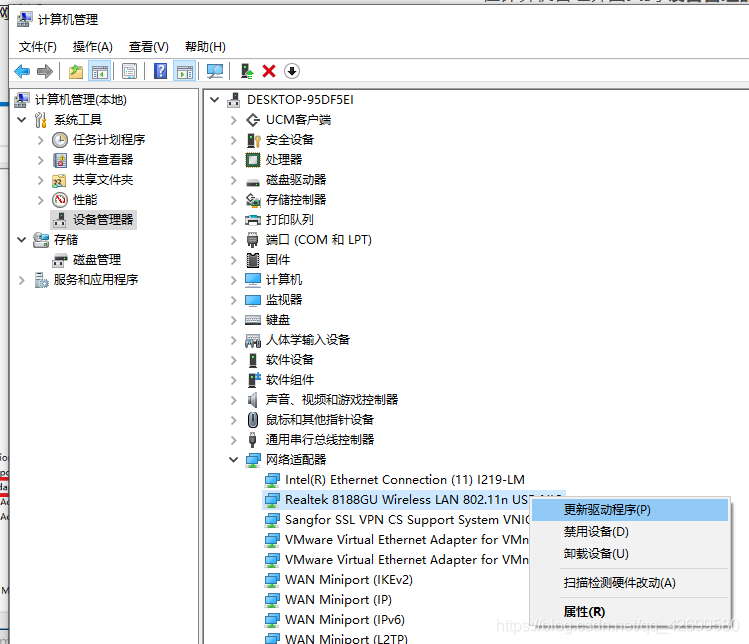The width and height of the screenshot is (749, 644).
Task: Click the Up one level folder icon
Action: (75, 72)
